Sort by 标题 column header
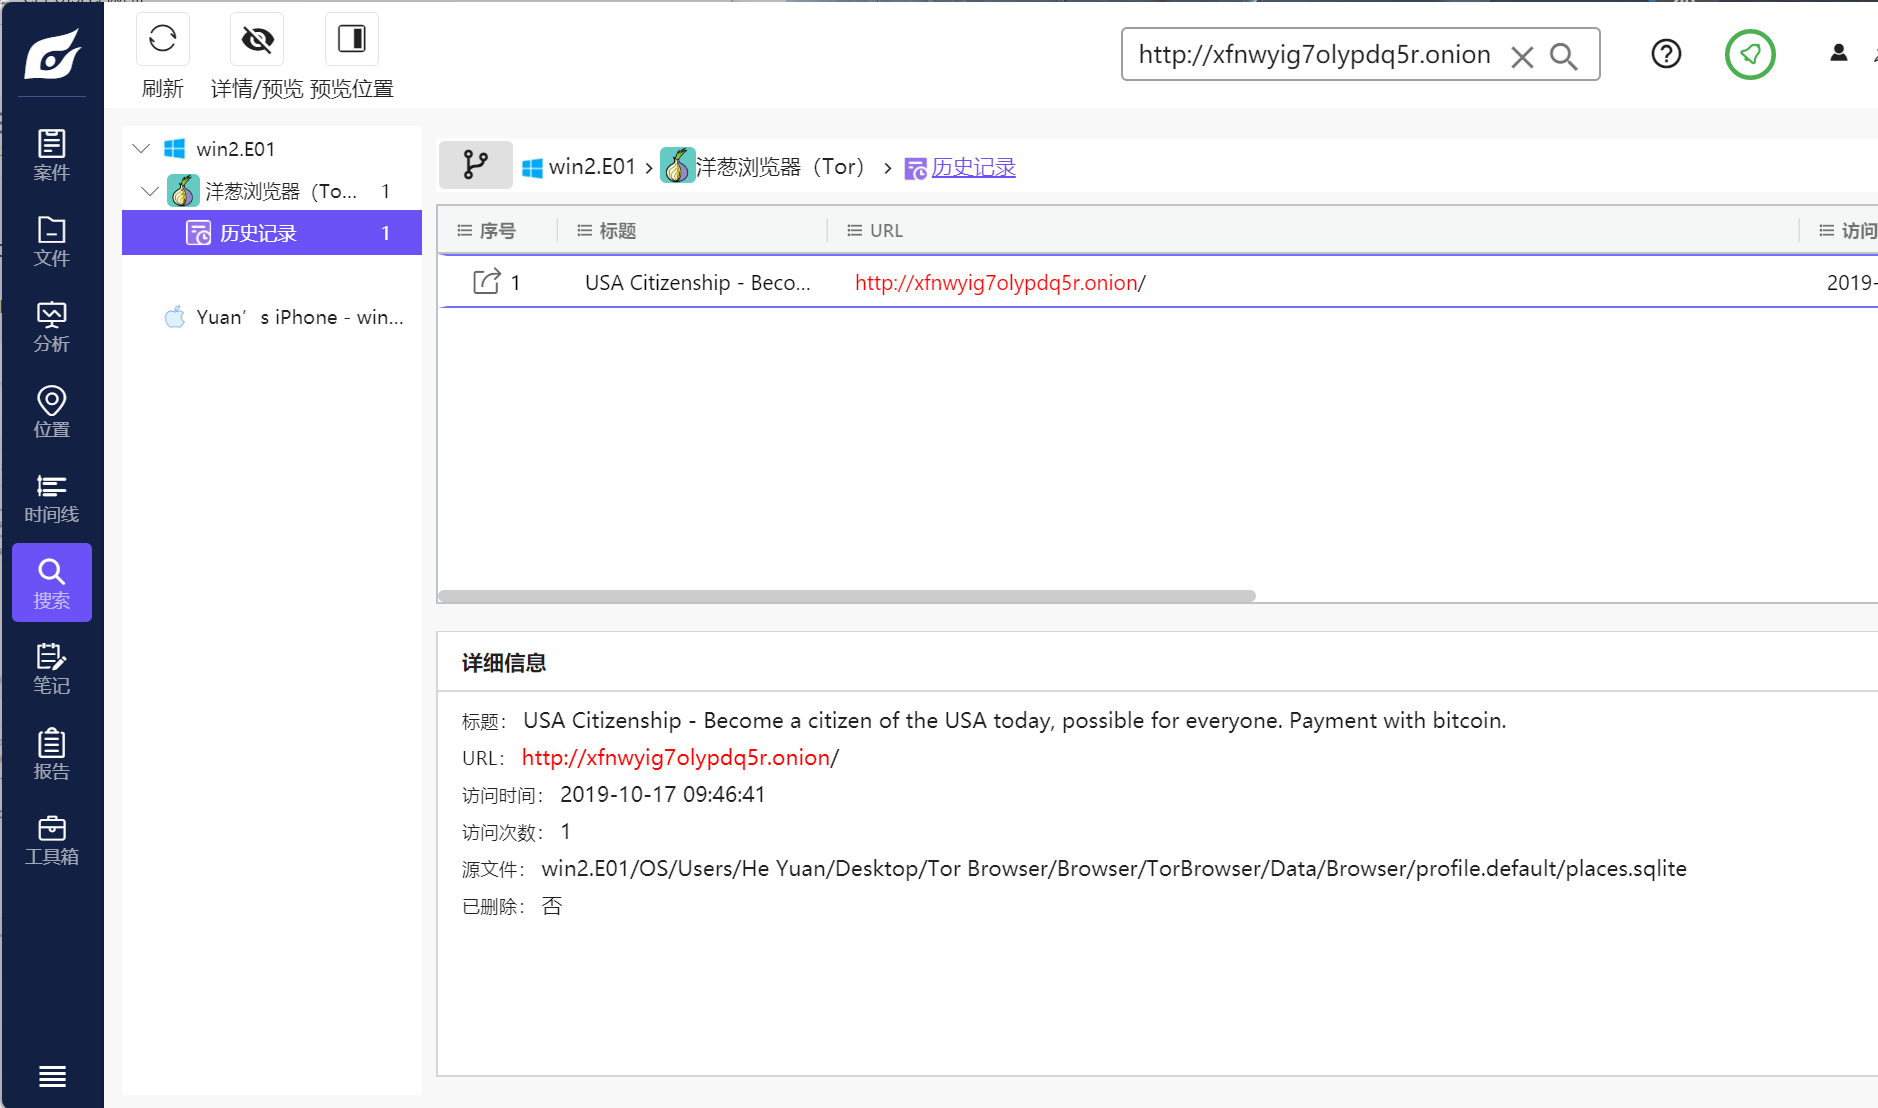 [618, 231]
